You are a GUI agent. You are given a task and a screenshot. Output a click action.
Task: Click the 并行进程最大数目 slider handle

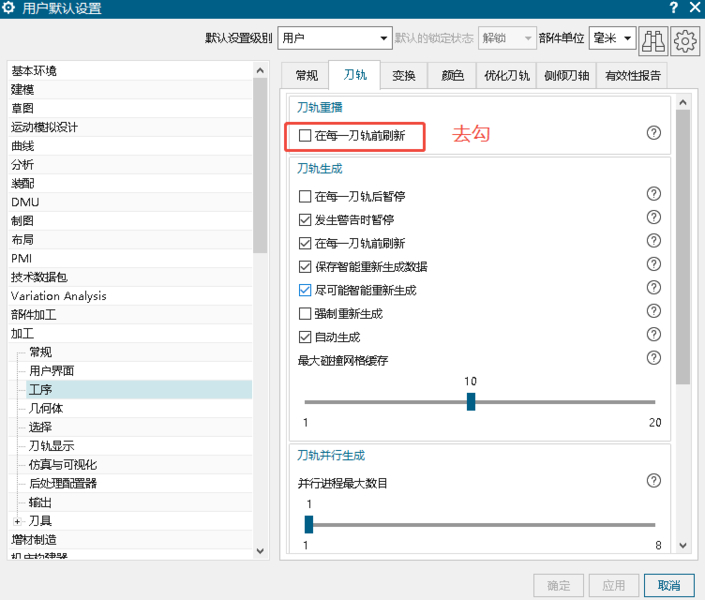309,524
